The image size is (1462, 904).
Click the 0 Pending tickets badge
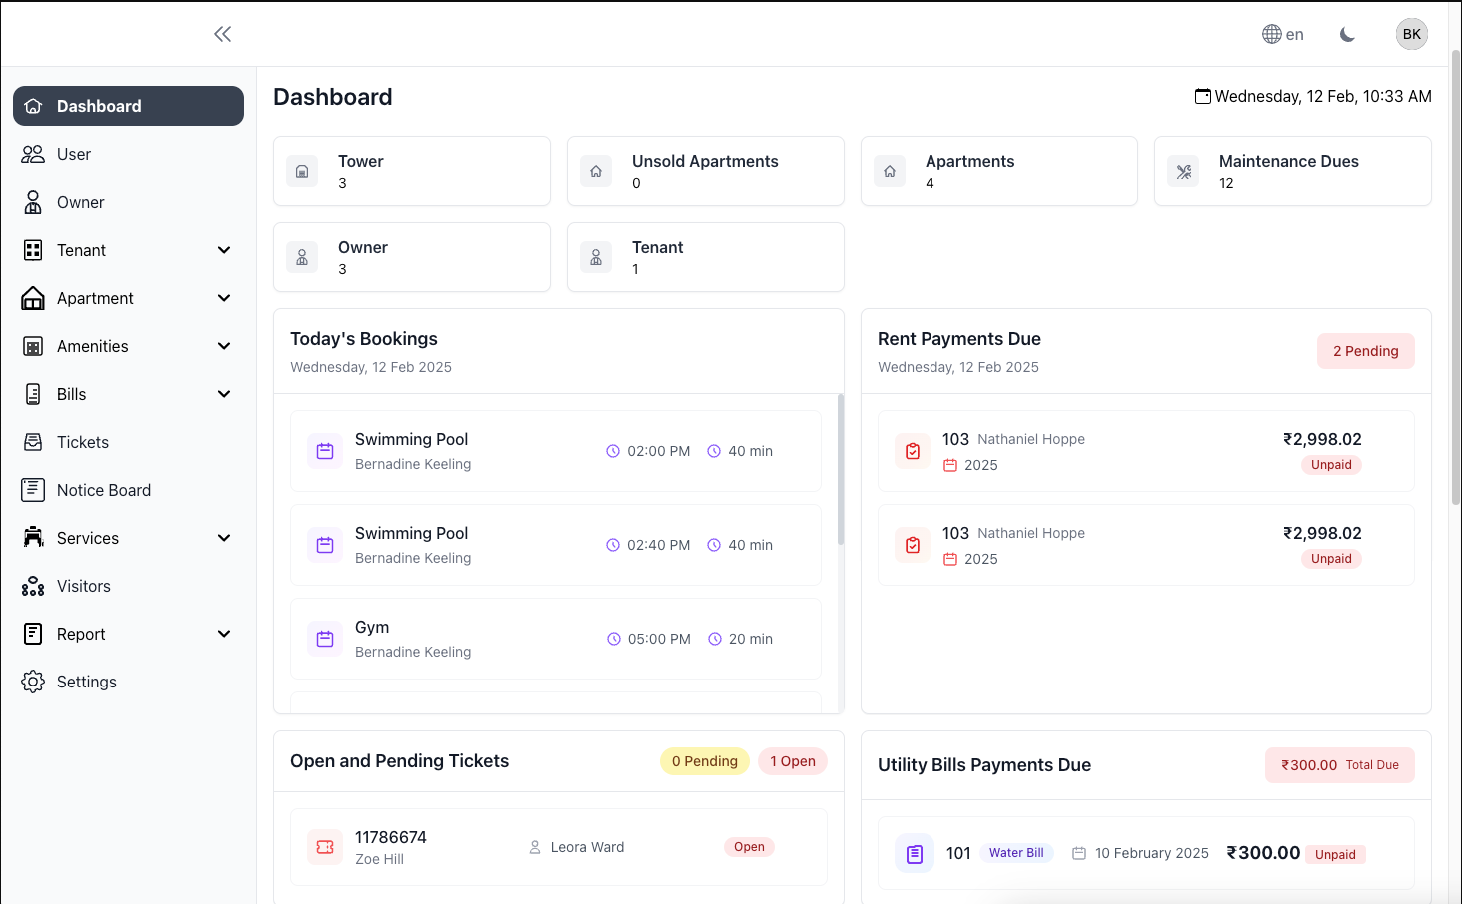tap(704, 761)
